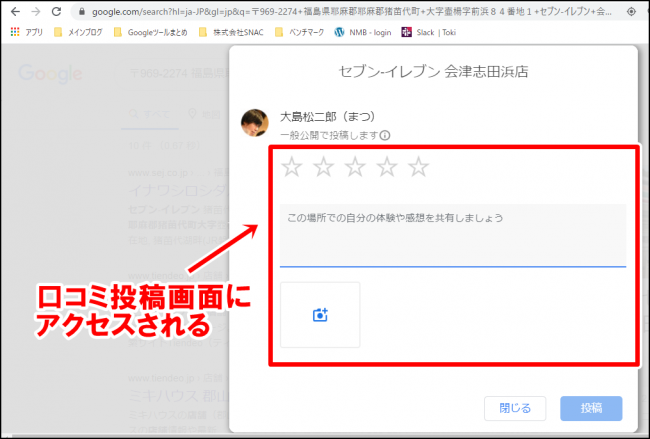Rate three stars in the review dialog

tap(355, 167)
